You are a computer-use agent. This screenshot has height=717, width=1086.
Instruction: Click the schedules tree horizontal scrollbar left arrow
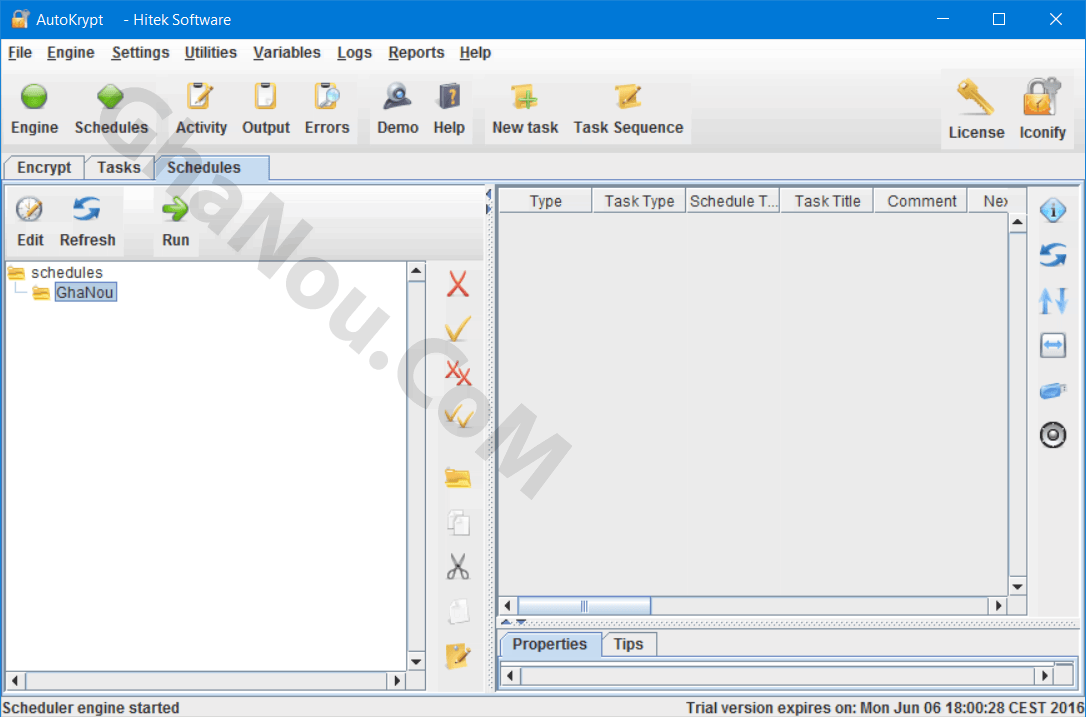tap(15, 680)
